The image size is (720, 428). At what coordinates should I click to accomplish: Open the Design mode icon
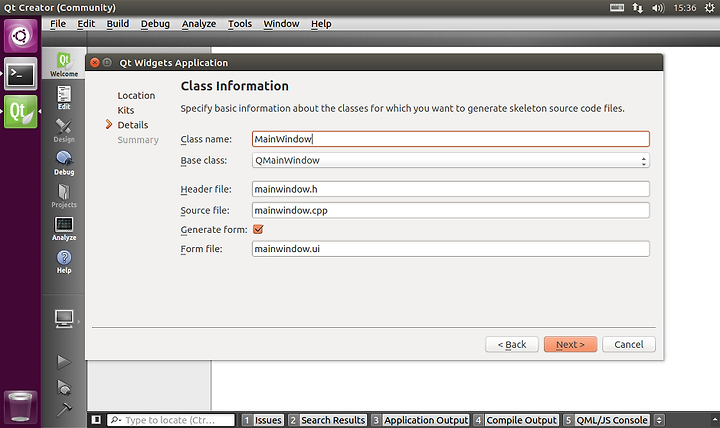pos(64,130)
